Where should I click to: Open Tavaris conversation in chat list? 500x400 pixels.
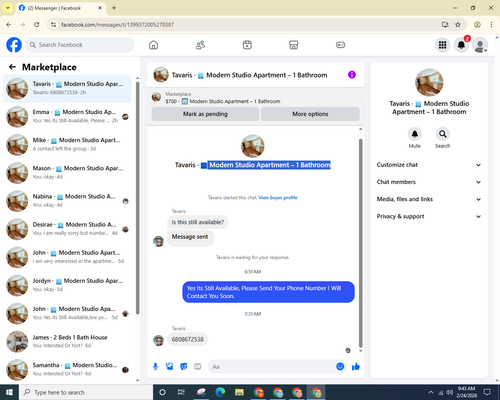point(67,89)
